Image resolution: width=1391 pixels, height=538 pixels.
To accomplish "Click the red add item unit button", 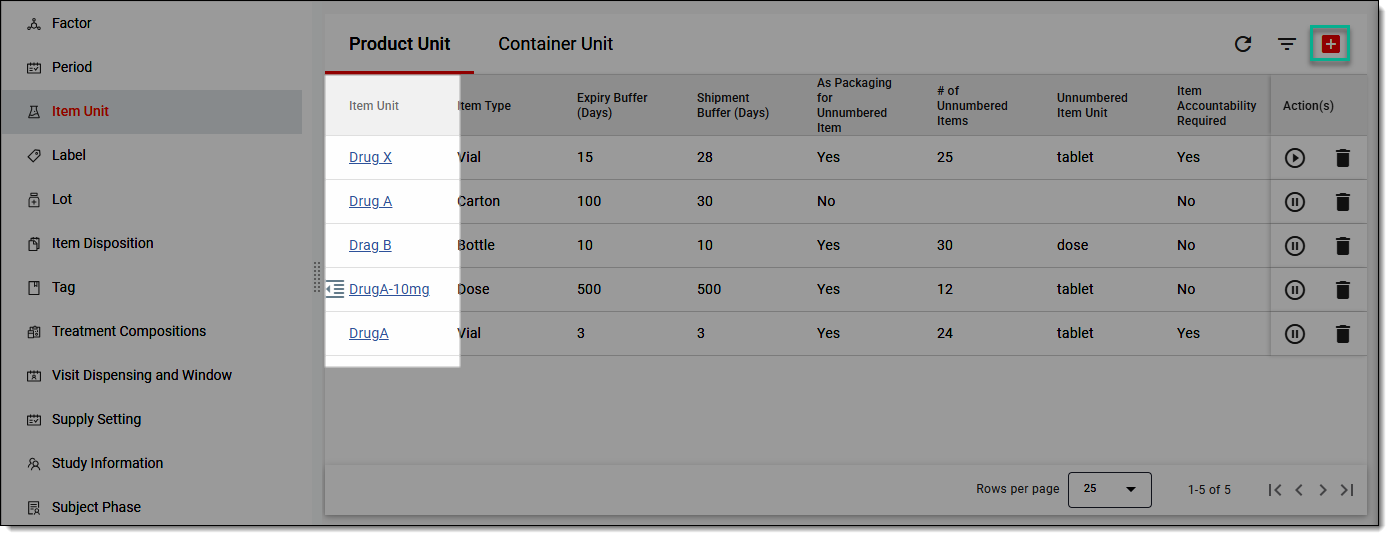I will point(1330,44).
